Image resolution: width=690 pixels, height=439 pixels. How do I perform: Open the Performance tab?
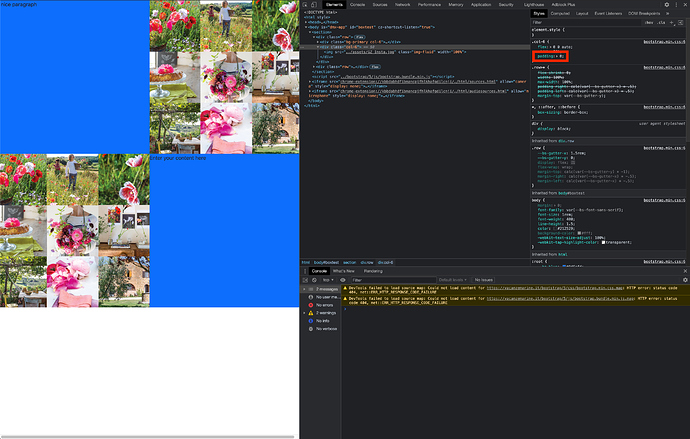(429, 4)
